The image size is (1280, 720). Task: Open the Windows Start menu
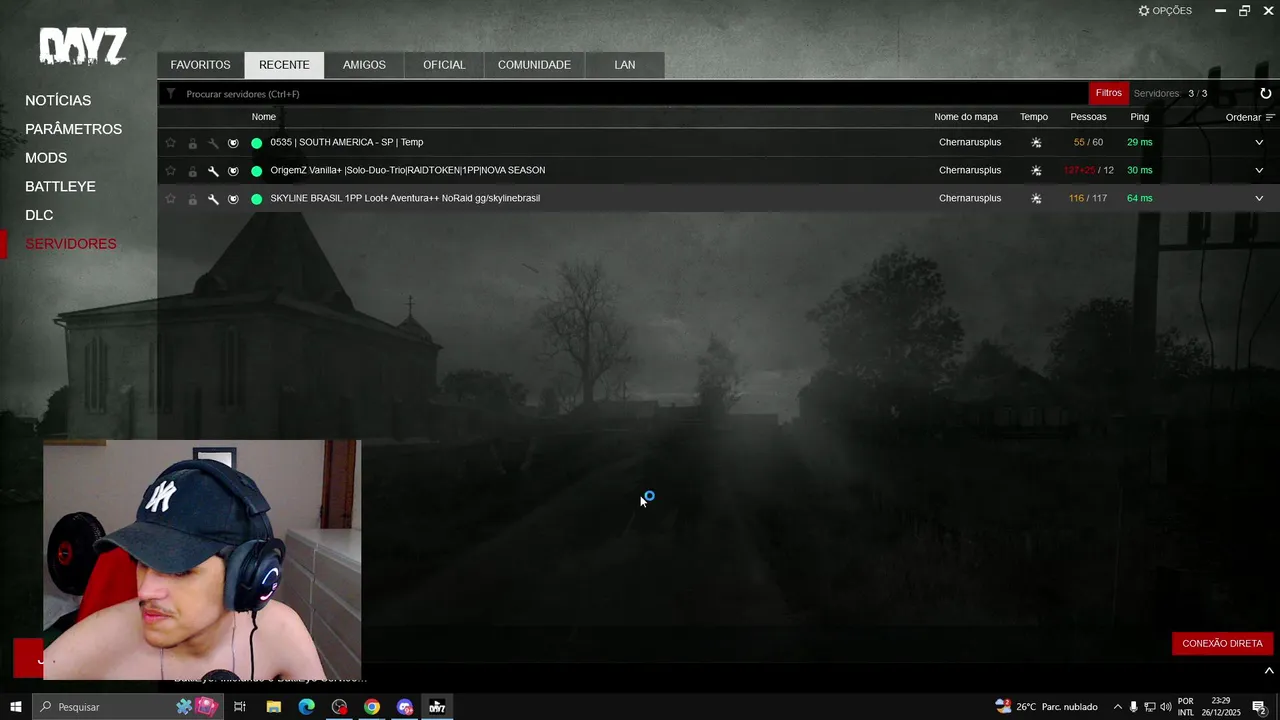click(x=16, y=707)
